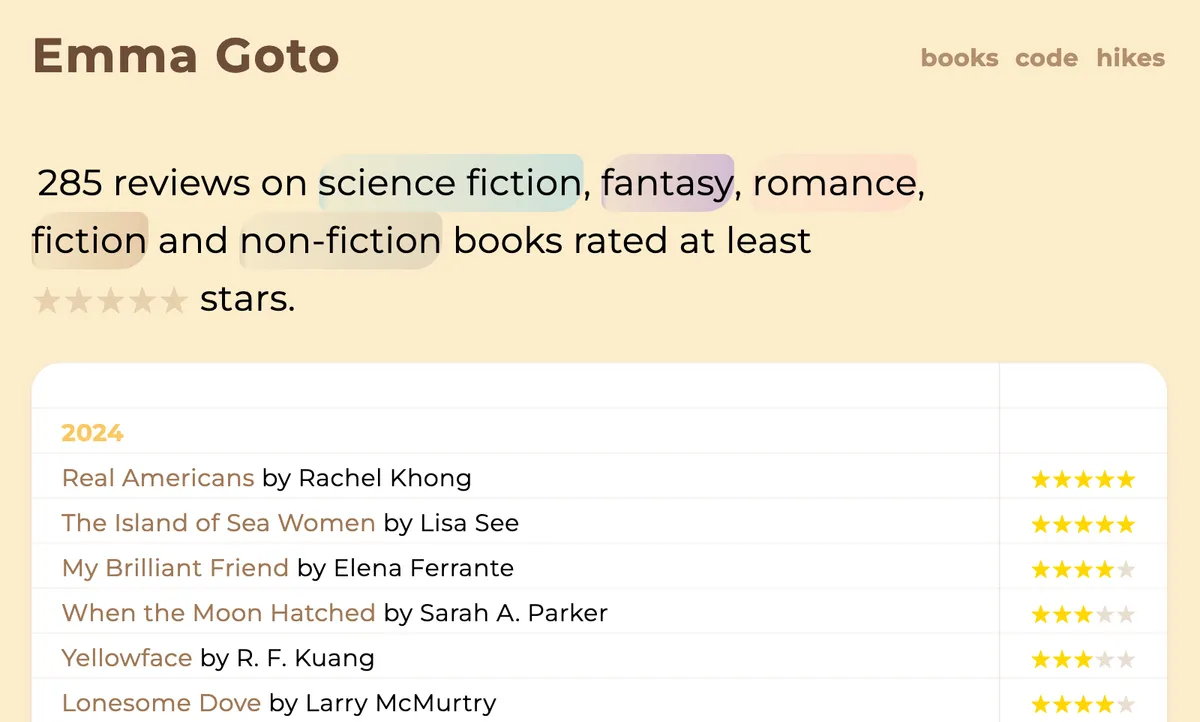Toggle the science fiction genre filter
This screenshot has width=1200, height=722.
450,183
